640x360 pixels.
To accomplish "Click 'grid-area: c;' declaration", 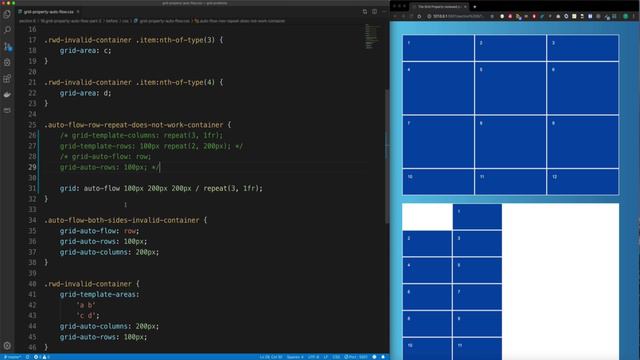I will tap(85, 51).
